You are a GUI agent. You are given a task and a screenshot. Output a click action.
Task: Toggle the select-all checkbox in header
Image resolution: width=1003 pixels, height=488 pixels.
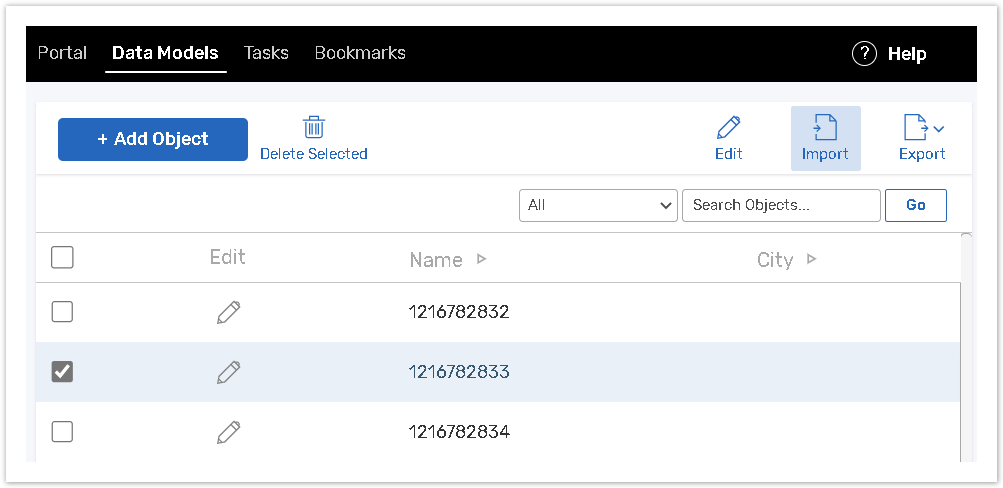62,258
